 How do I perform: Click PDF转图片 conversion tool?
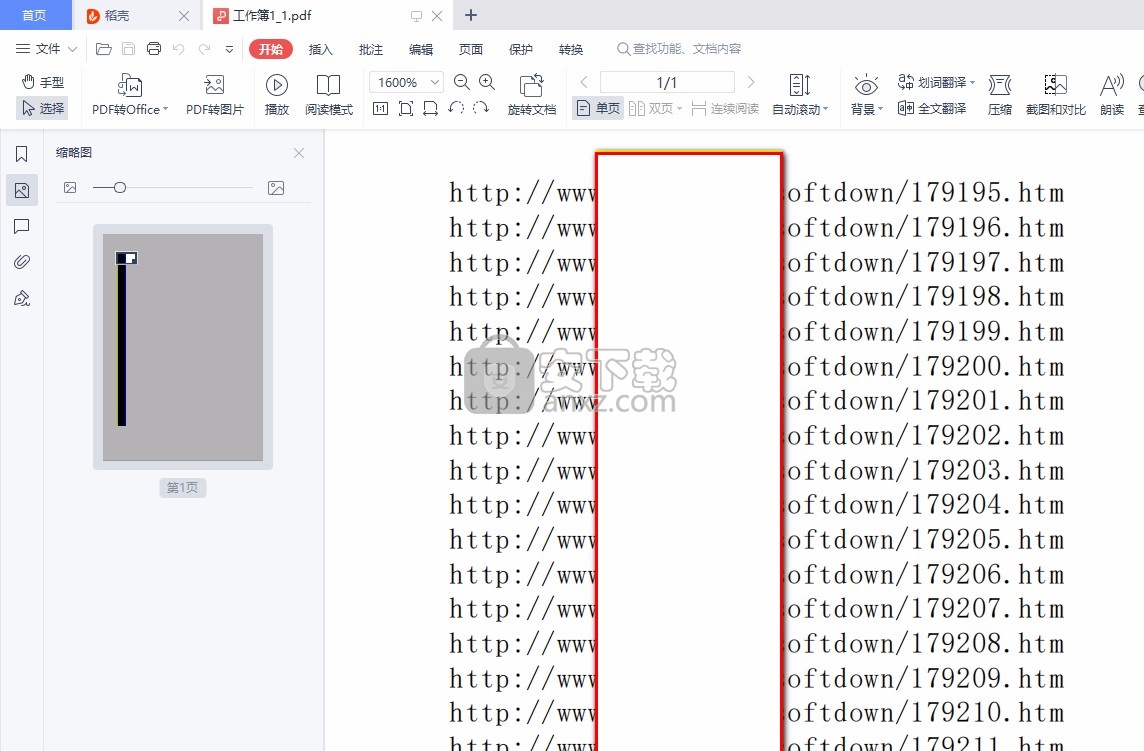click(x=214, y=95)
